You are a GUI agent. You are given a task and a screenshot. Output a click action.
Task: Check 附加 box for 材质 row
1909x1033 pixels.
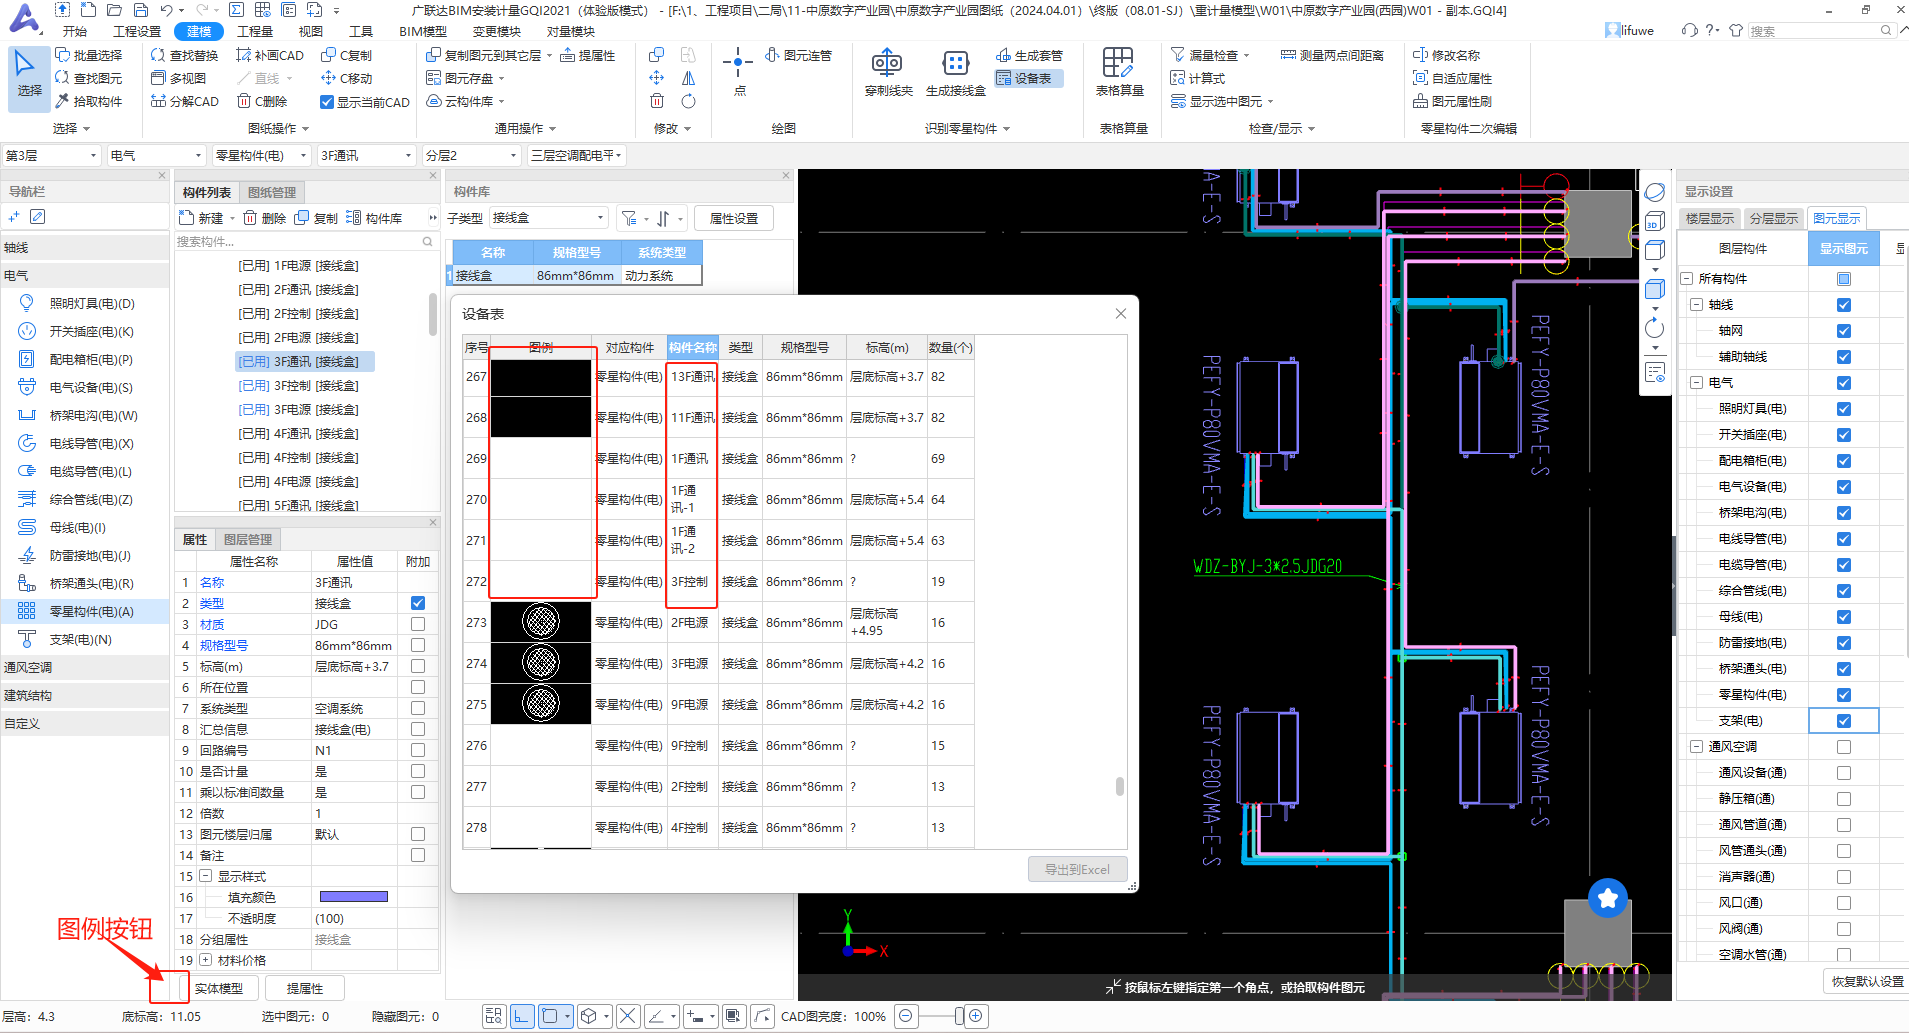[x=418, y=624]
